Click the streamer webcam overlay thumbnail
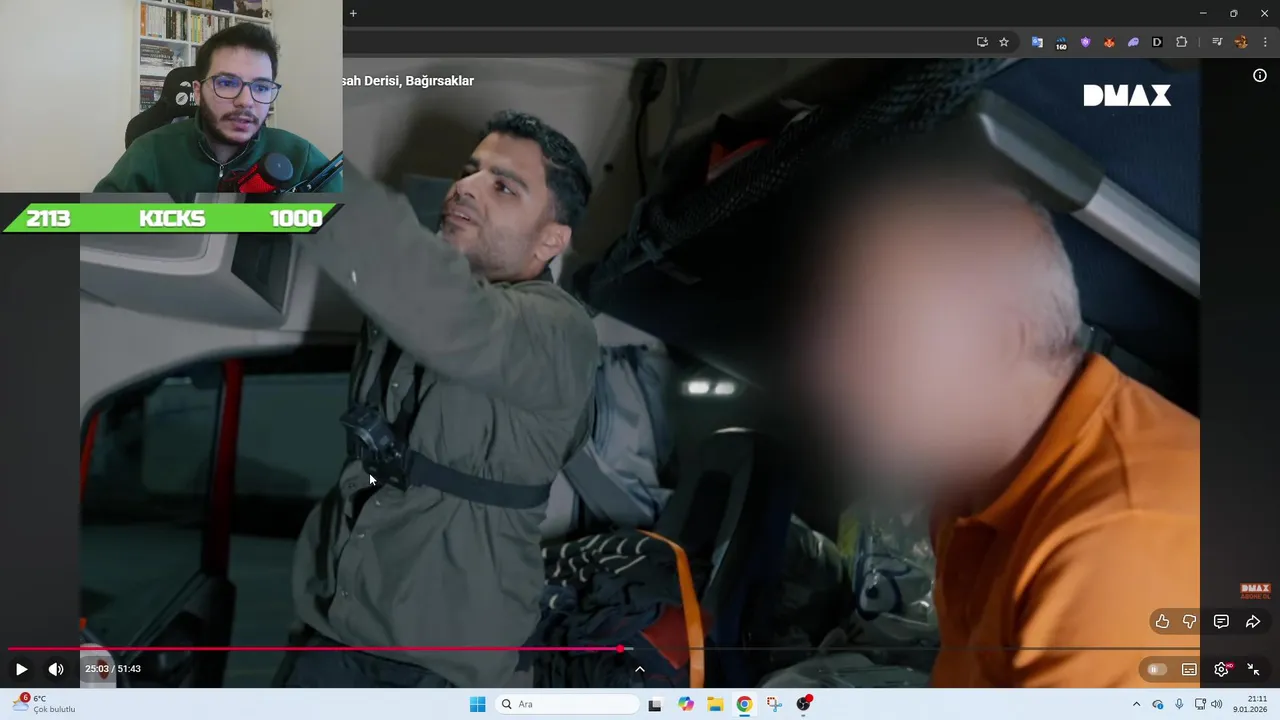This screenshot has width=1280, height=720. coord(171,96)
